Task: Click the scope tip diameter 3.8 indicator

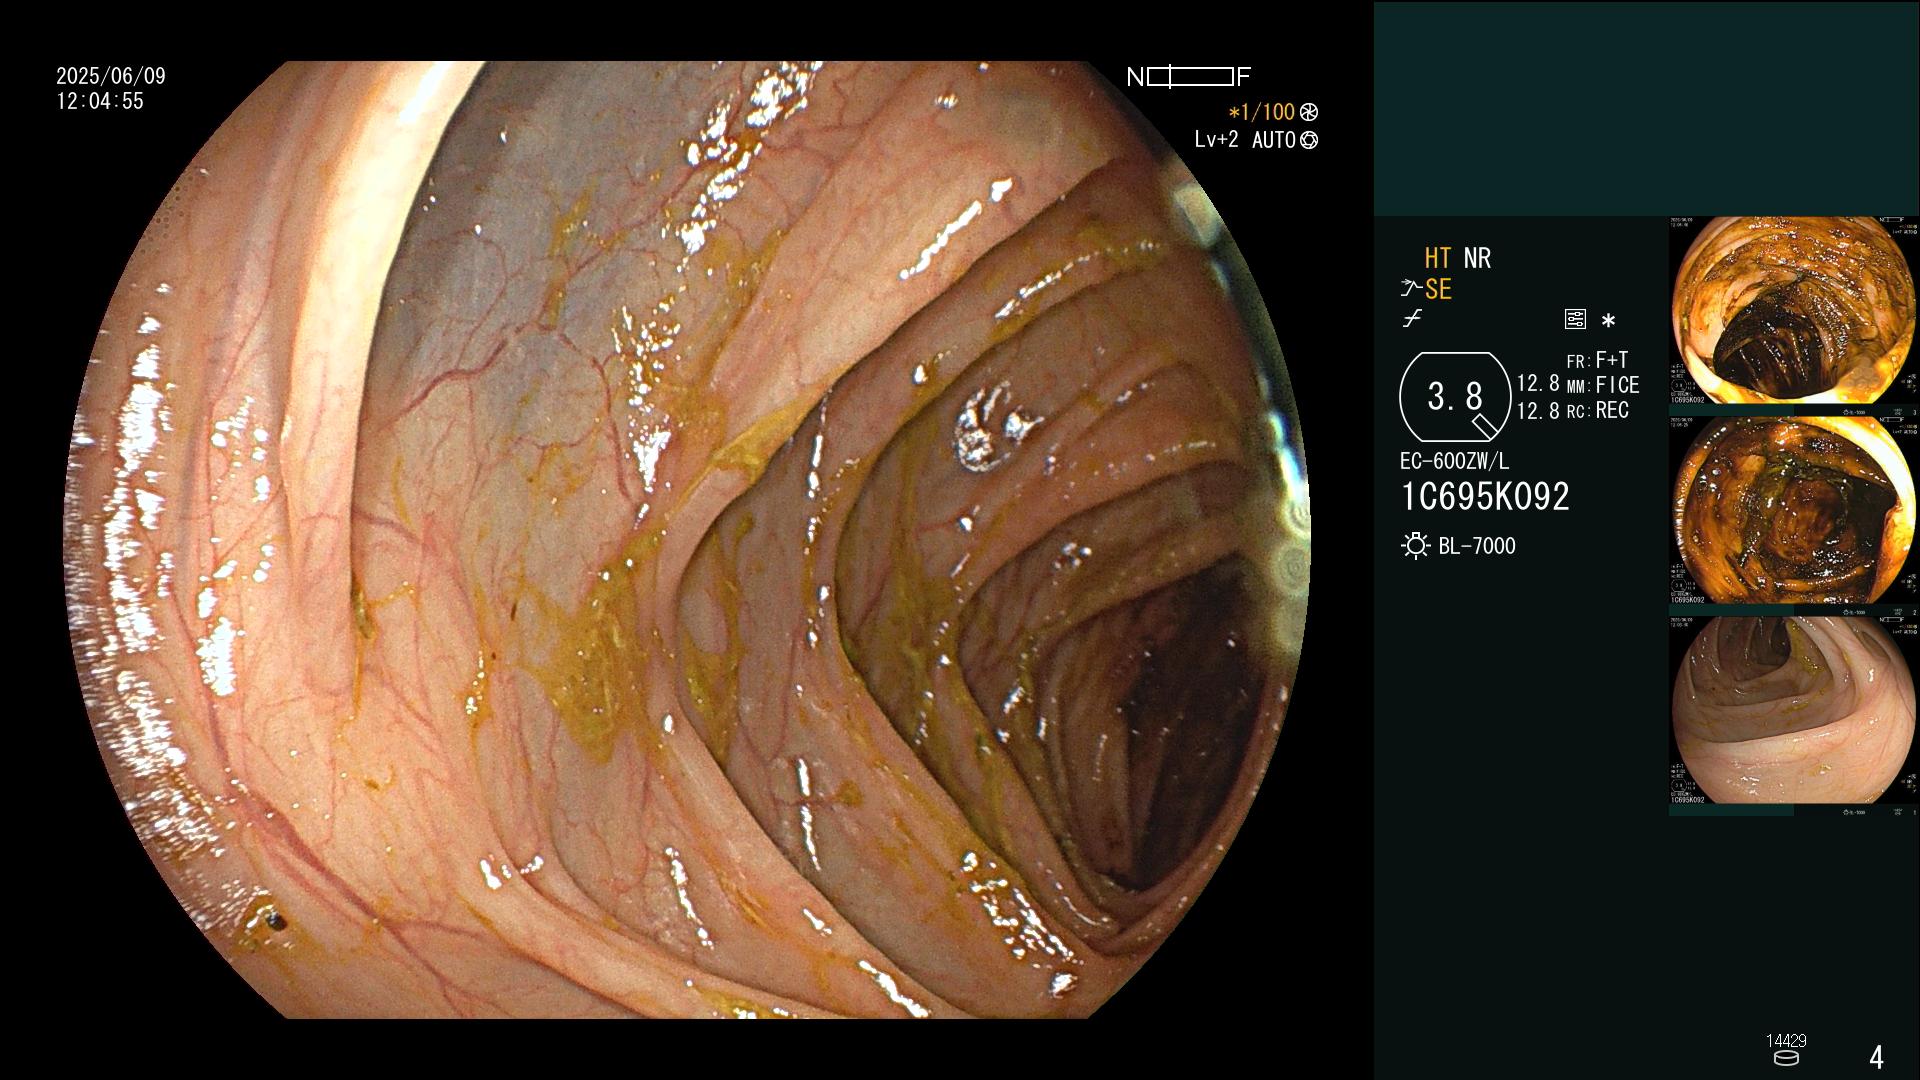Action: click(x=1455, y=397)
